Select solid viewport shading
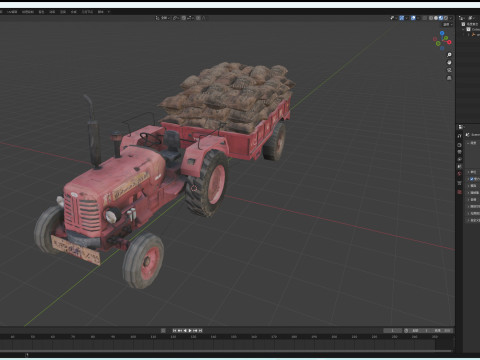 (x=436, y=18)
